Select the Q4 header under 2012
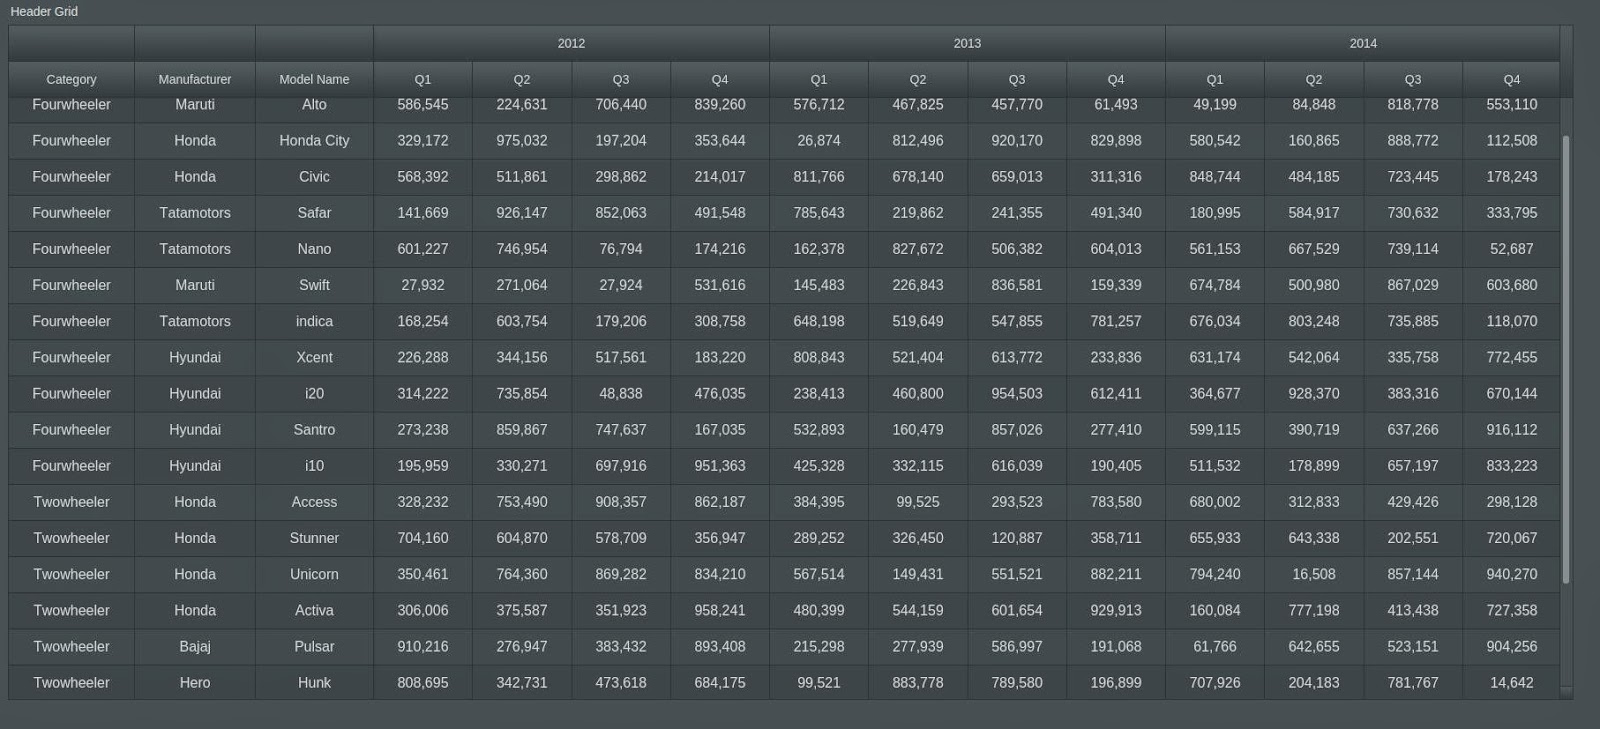The height and width of the screenshot is (729, 1600). click(720, 79)
